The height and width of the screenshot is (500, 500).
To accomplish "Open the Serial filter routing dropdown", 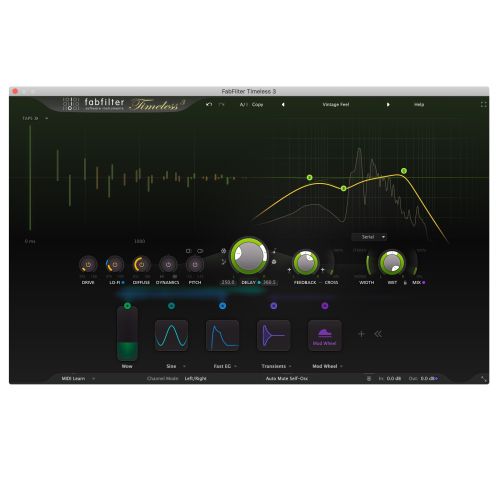I will tap(369, 237).
